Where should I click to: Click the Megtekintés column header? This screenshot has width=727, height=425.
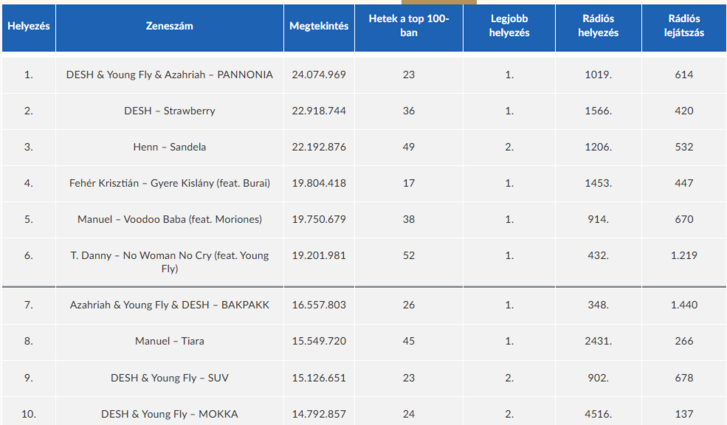(319, 26)
